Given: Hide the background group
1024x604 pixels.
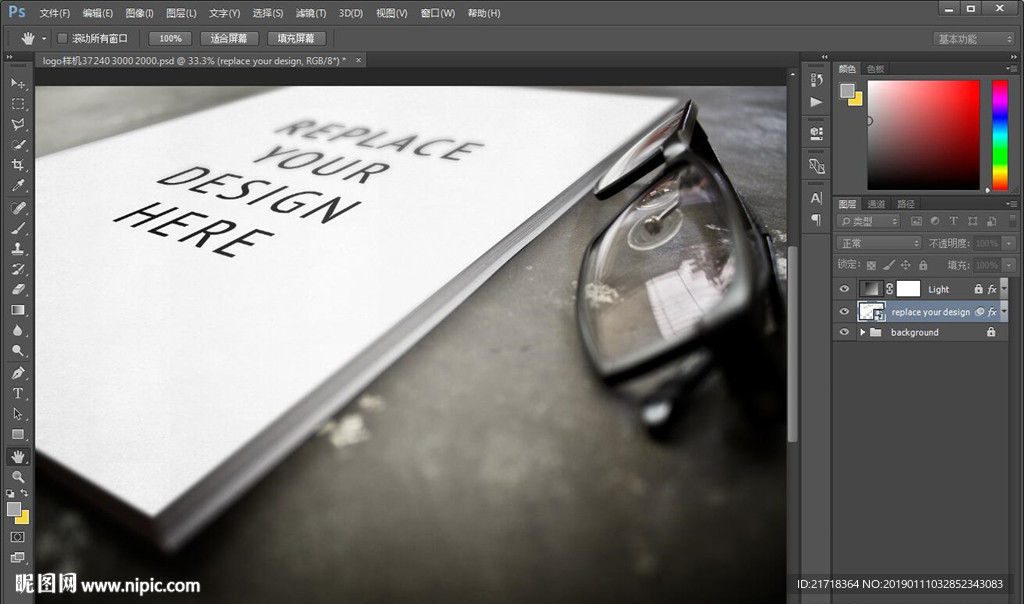Looking at the screenshot, I should click(844, 332).
